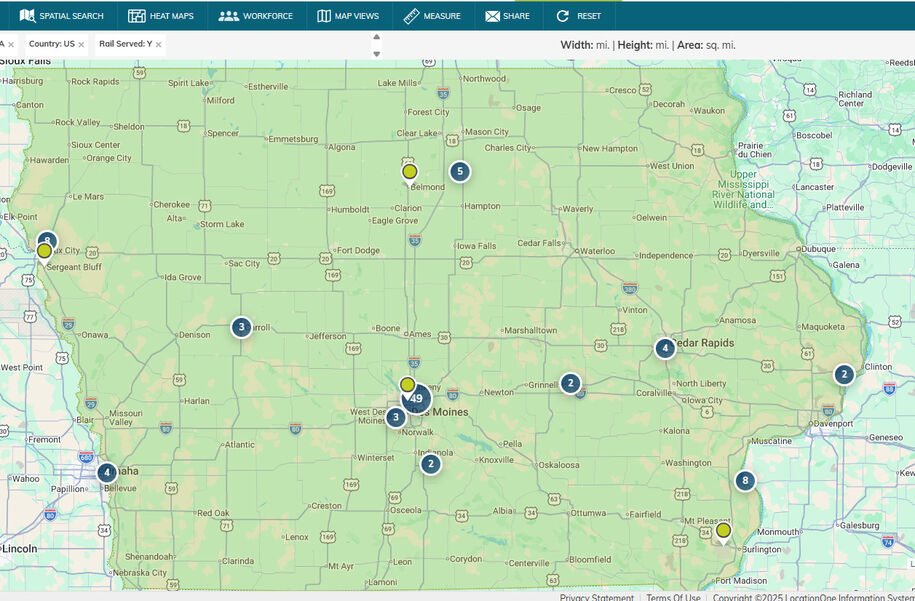Select the yellow pin near Burlington
The height and width of the screenshot is (601, 915).
point(723,533)
